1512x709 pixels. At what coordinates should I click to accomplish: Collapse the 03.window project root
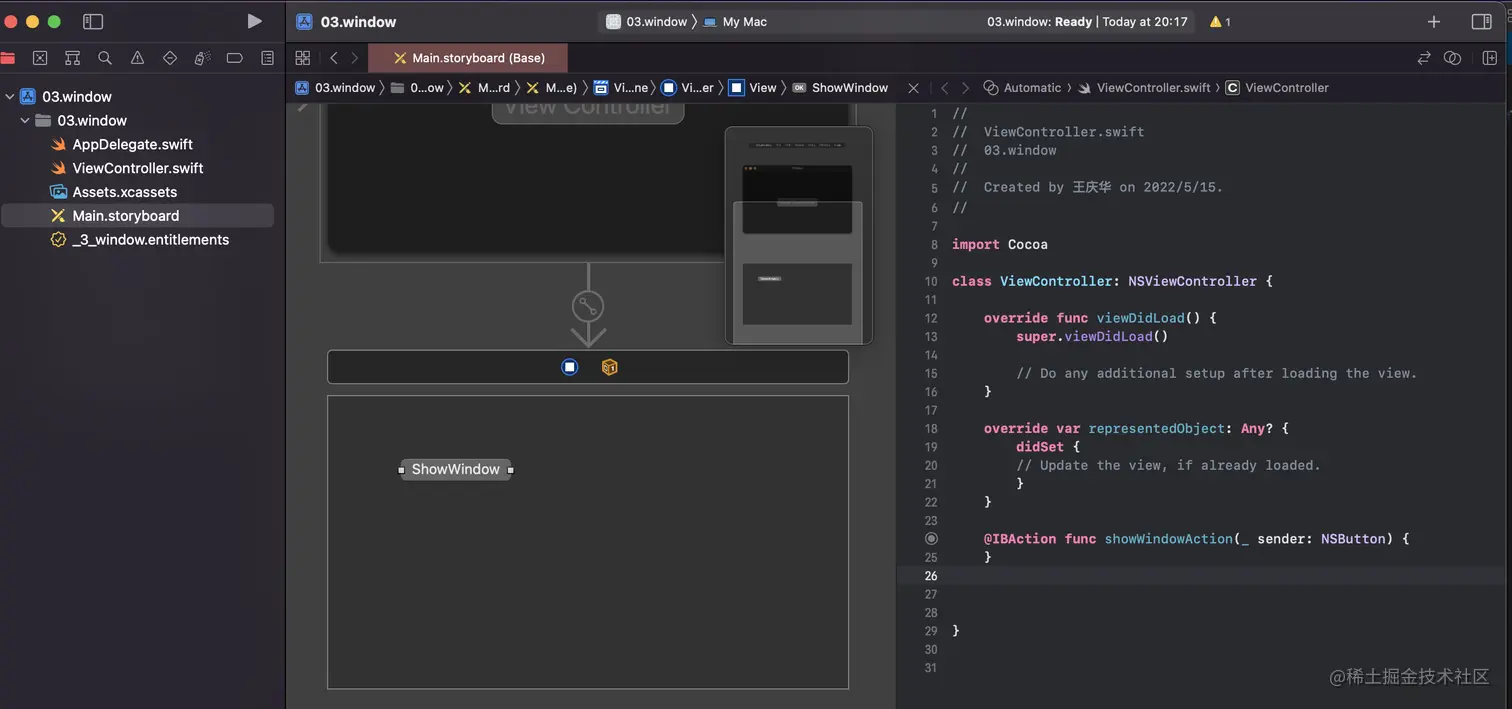pos(11,97)
